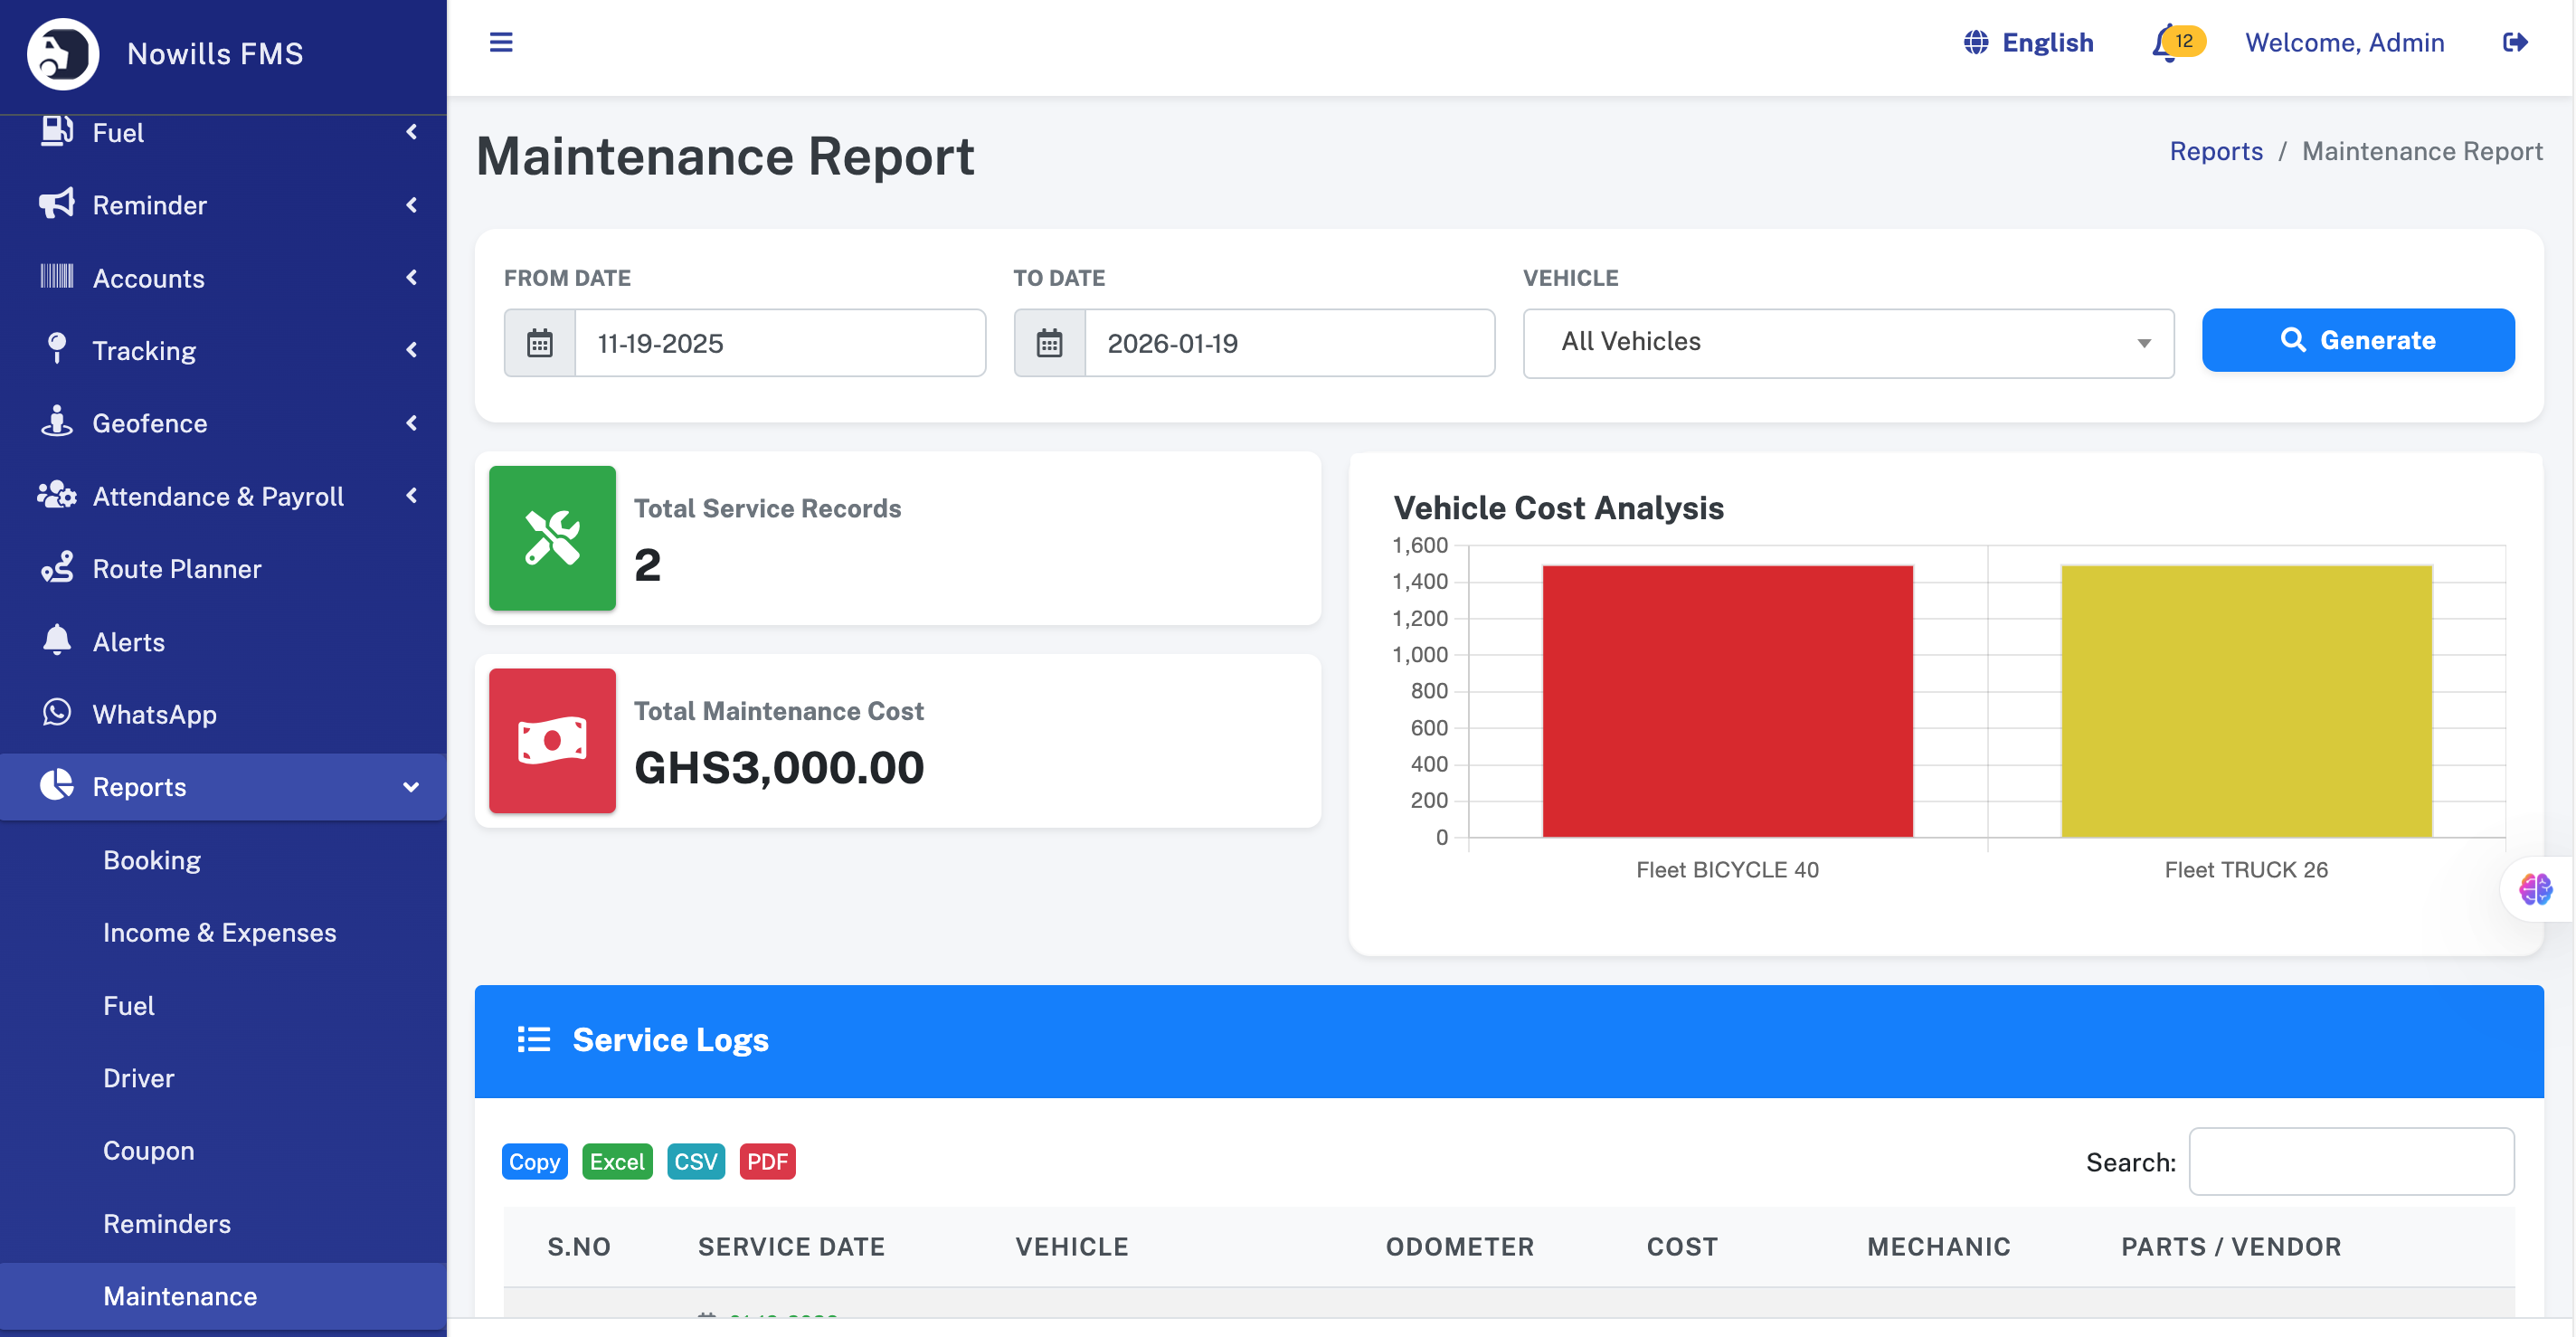Open the AI brain assistant icon
The width and height of the screenshot is (2576, 1337).
[2535, 888]
